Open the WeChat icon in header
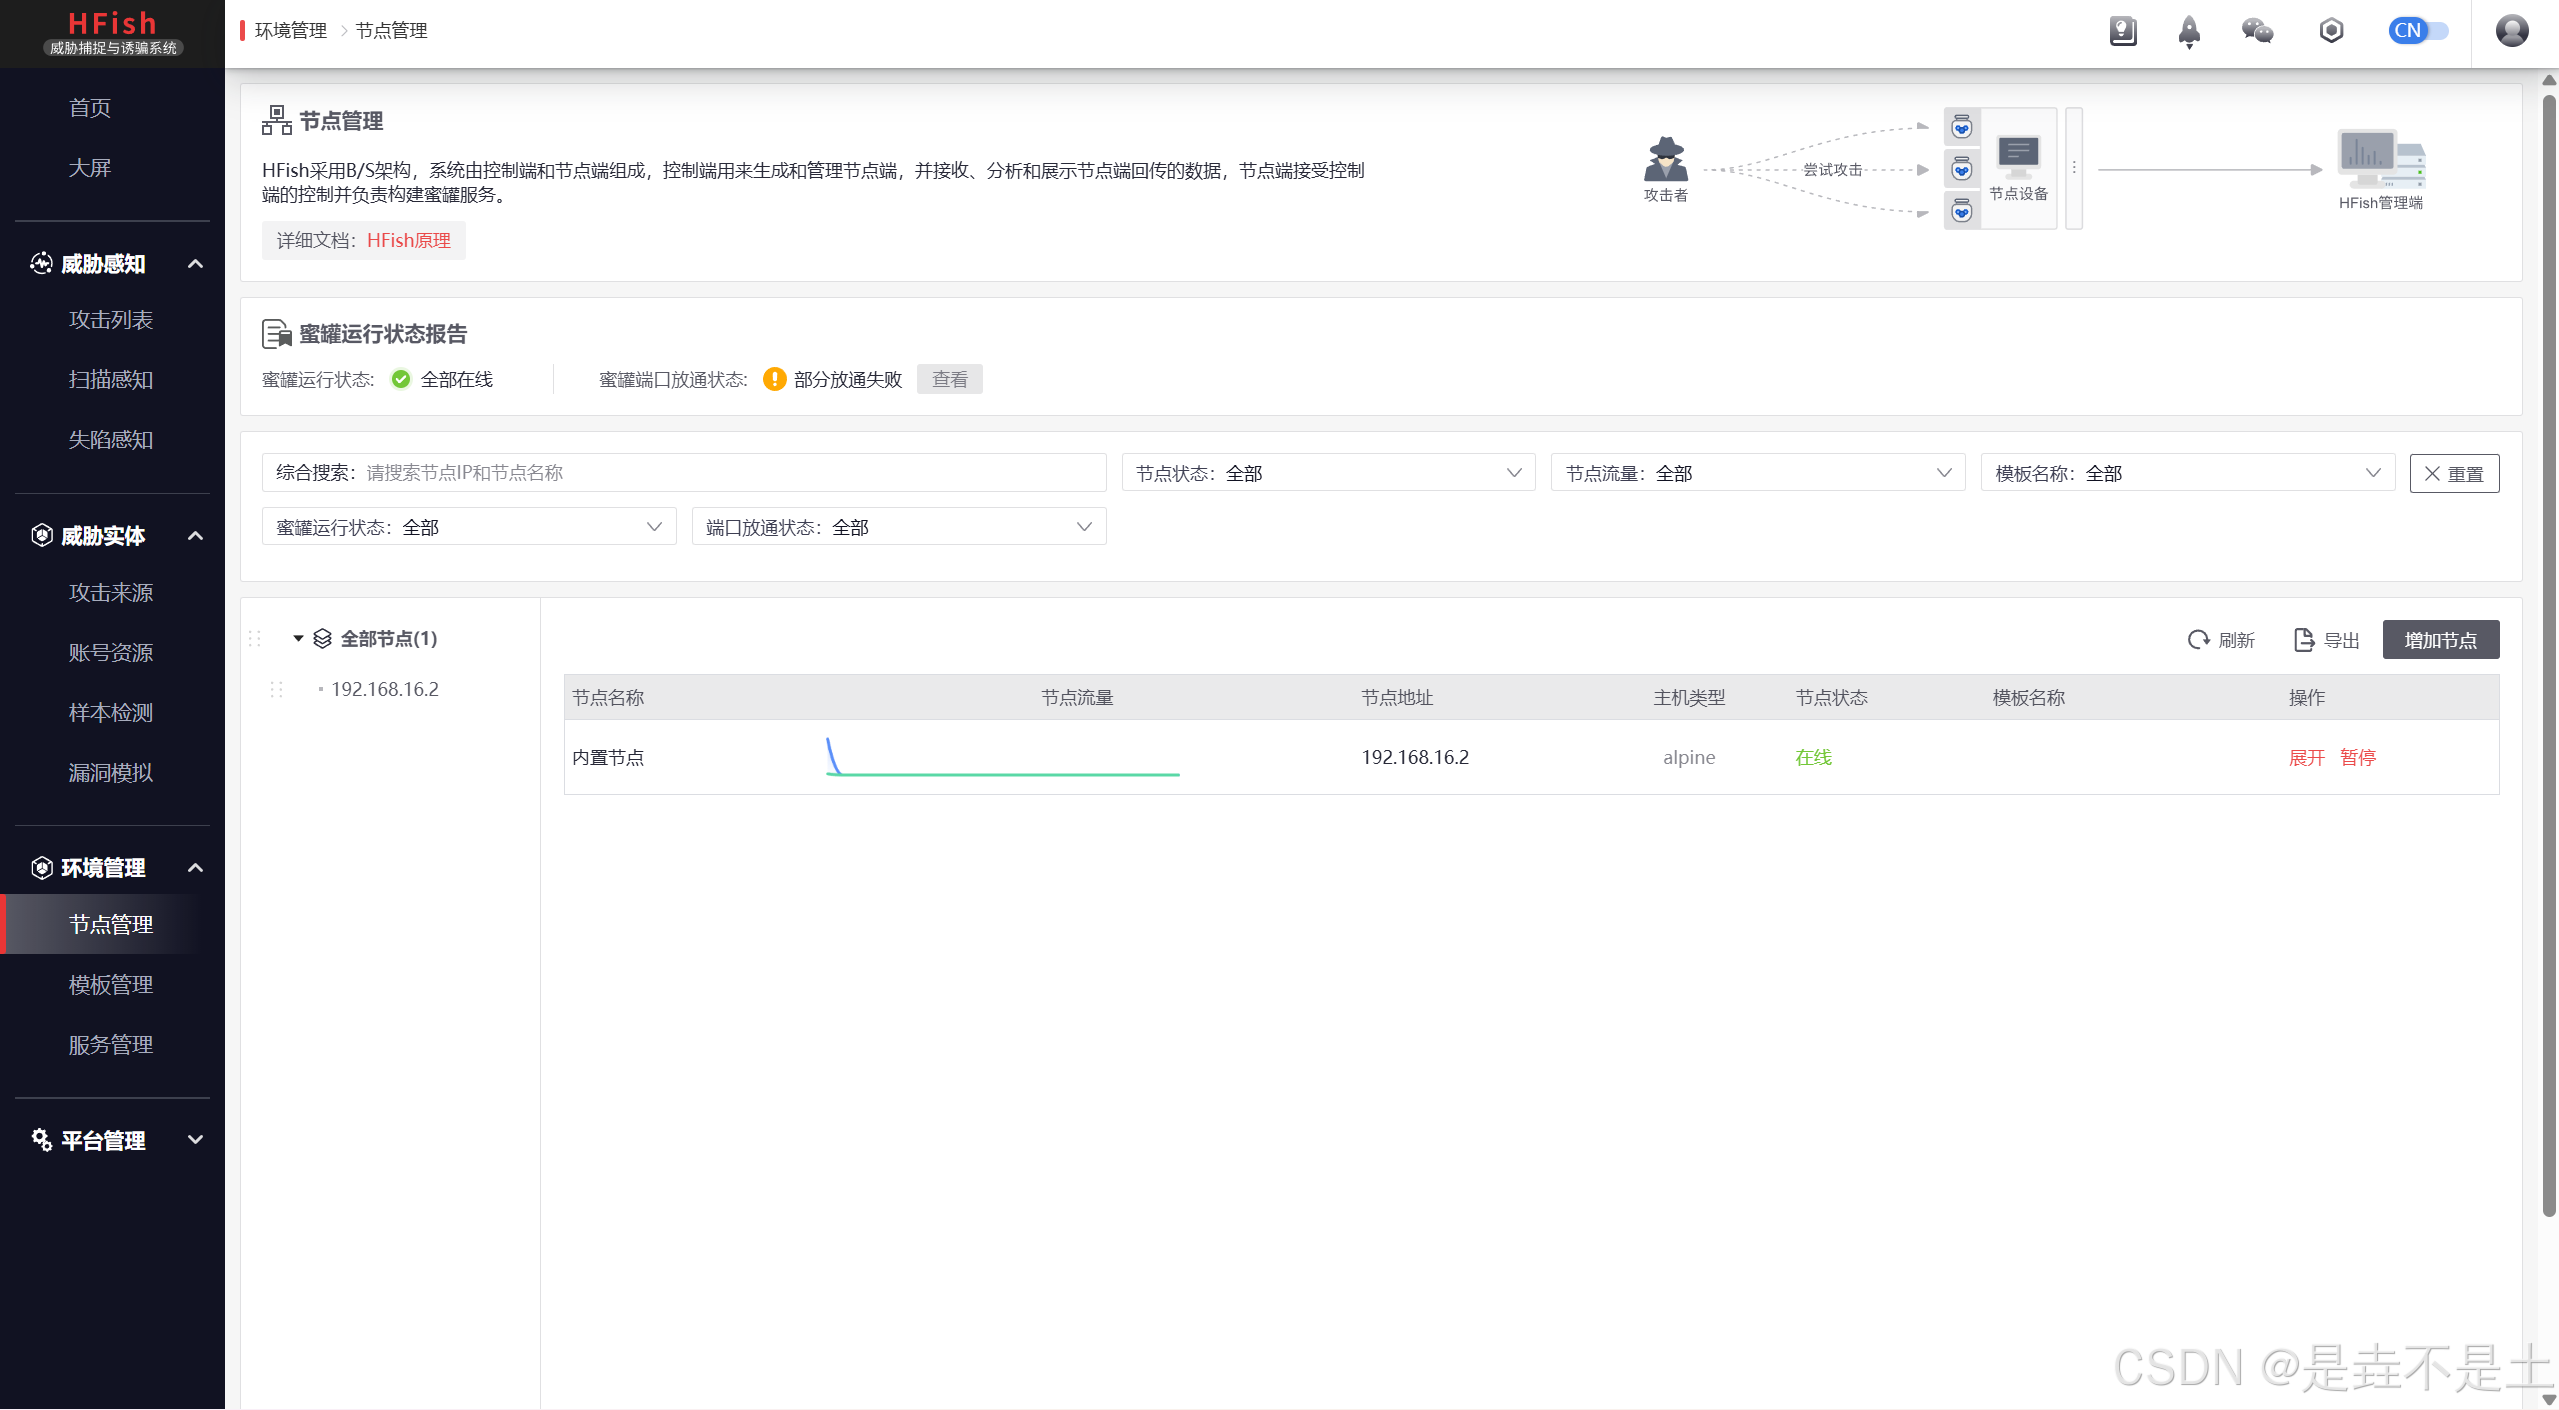The width and height of the screenshot is (2559, 1410). click(x=2257, y=31)
